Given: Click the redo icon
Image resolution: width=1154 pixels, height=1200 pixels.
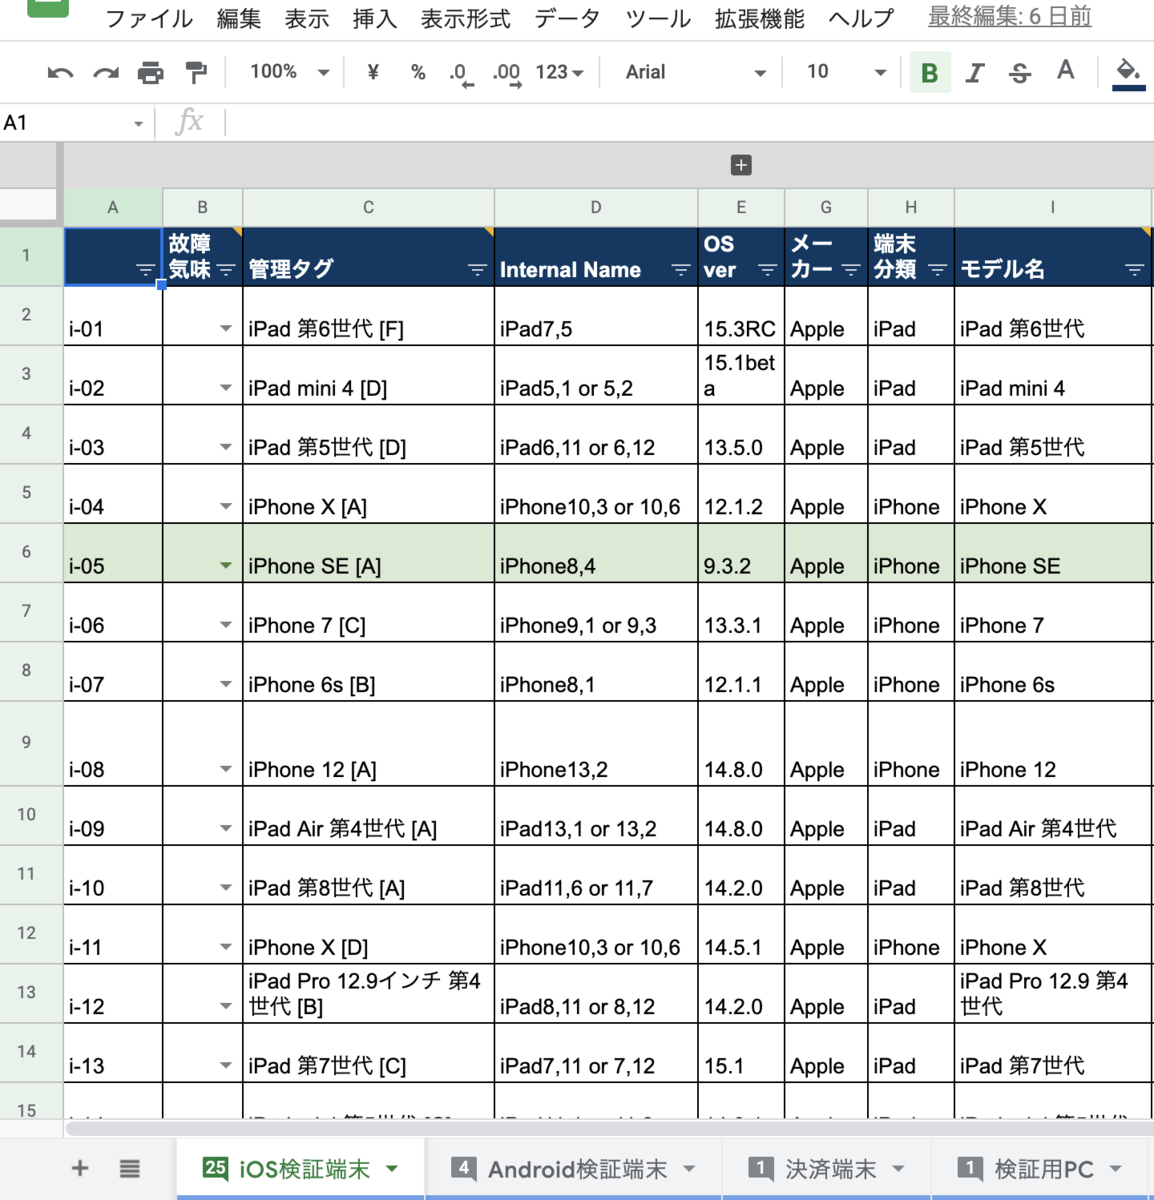Looking at the screenshot, I should click(x=106, y=72).
